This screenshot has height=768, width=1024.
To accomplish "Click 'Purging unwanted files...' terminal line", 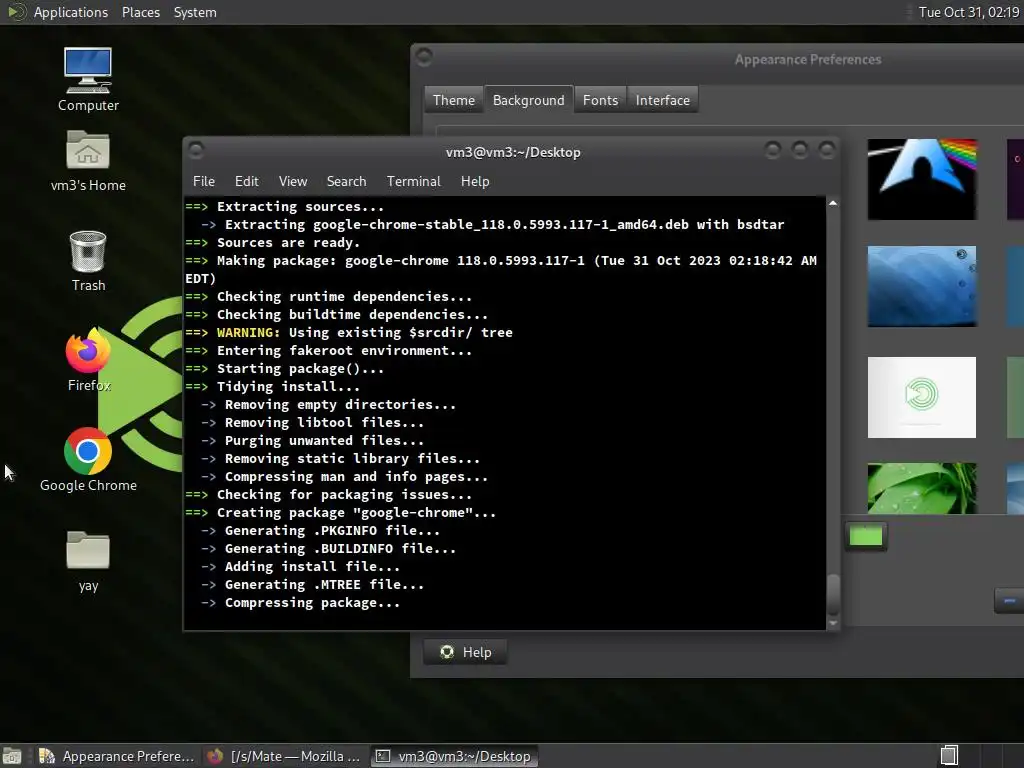I will [324, 441].
